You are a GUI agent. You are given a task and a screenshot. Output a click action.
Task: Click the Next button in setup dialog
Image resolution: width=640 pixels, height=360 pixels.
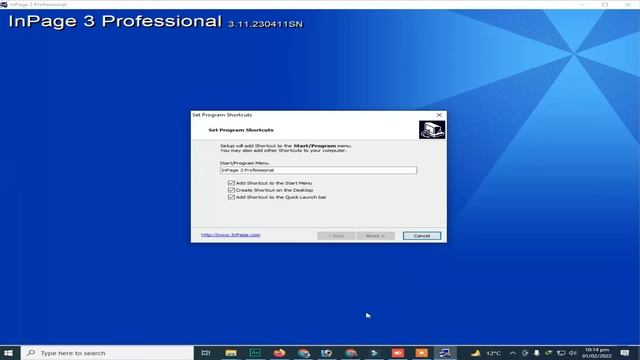click(x=376, y=236)
